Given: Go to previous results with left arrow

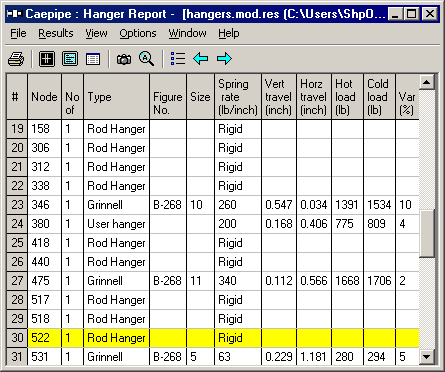Looking at the screenshot, I should point(201,59).
